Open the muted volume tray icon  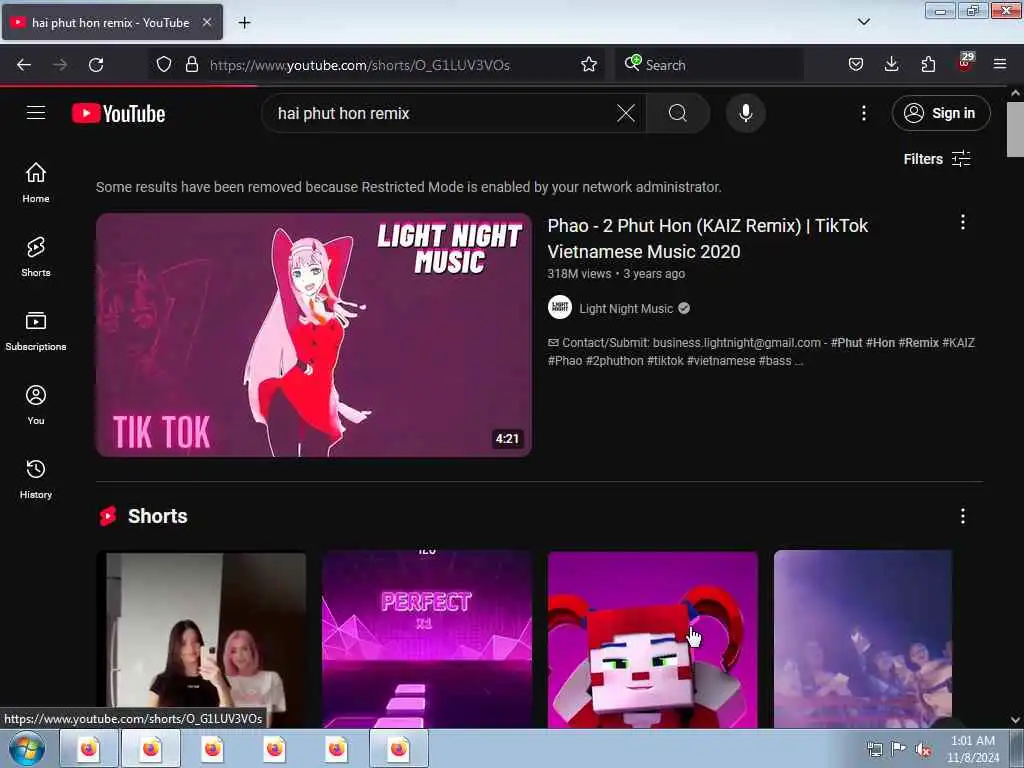point(923,750)
